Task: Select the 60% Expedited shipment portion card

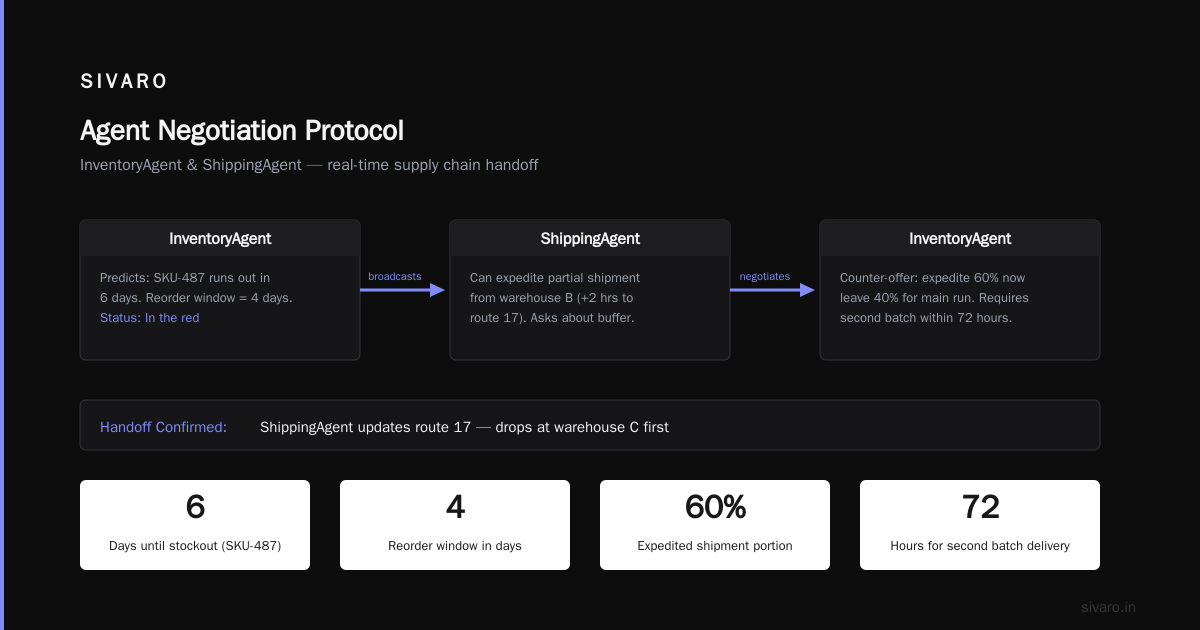Action: (715, 525)
